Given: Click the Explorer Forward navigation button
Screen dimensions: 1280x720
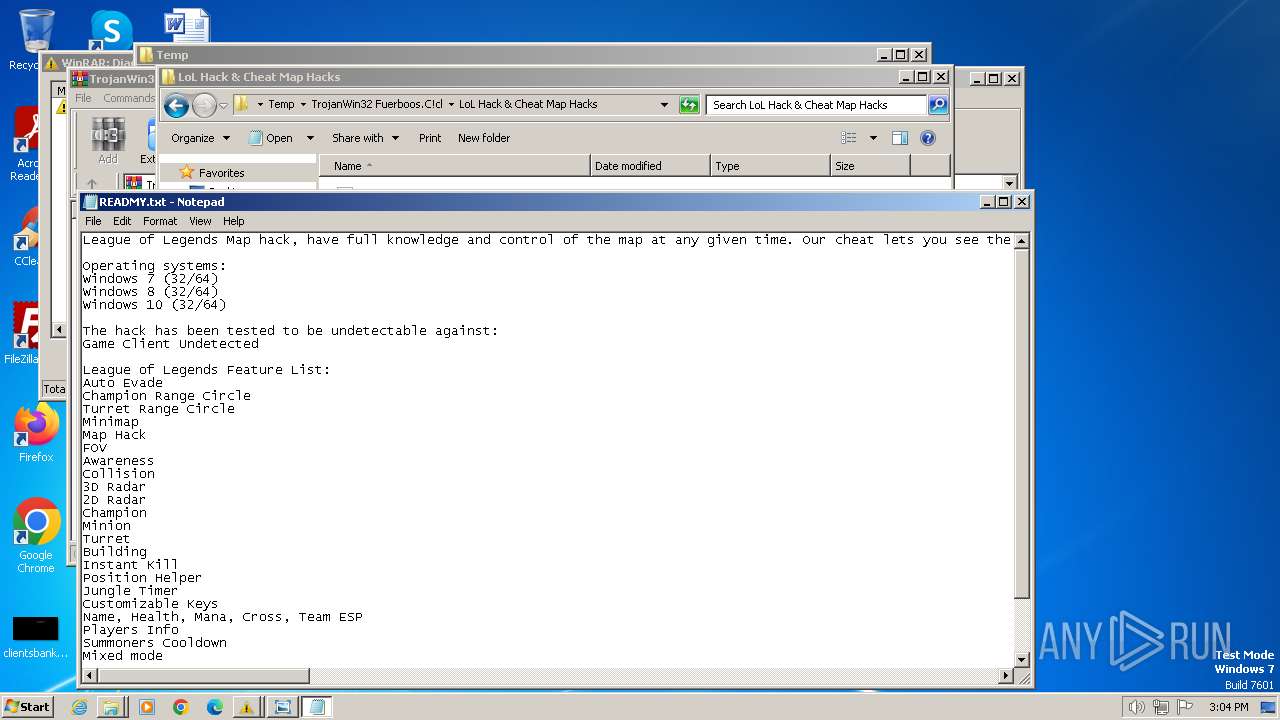Looking at the screenshot, I should pyautogui.click(x=204, y=105).
